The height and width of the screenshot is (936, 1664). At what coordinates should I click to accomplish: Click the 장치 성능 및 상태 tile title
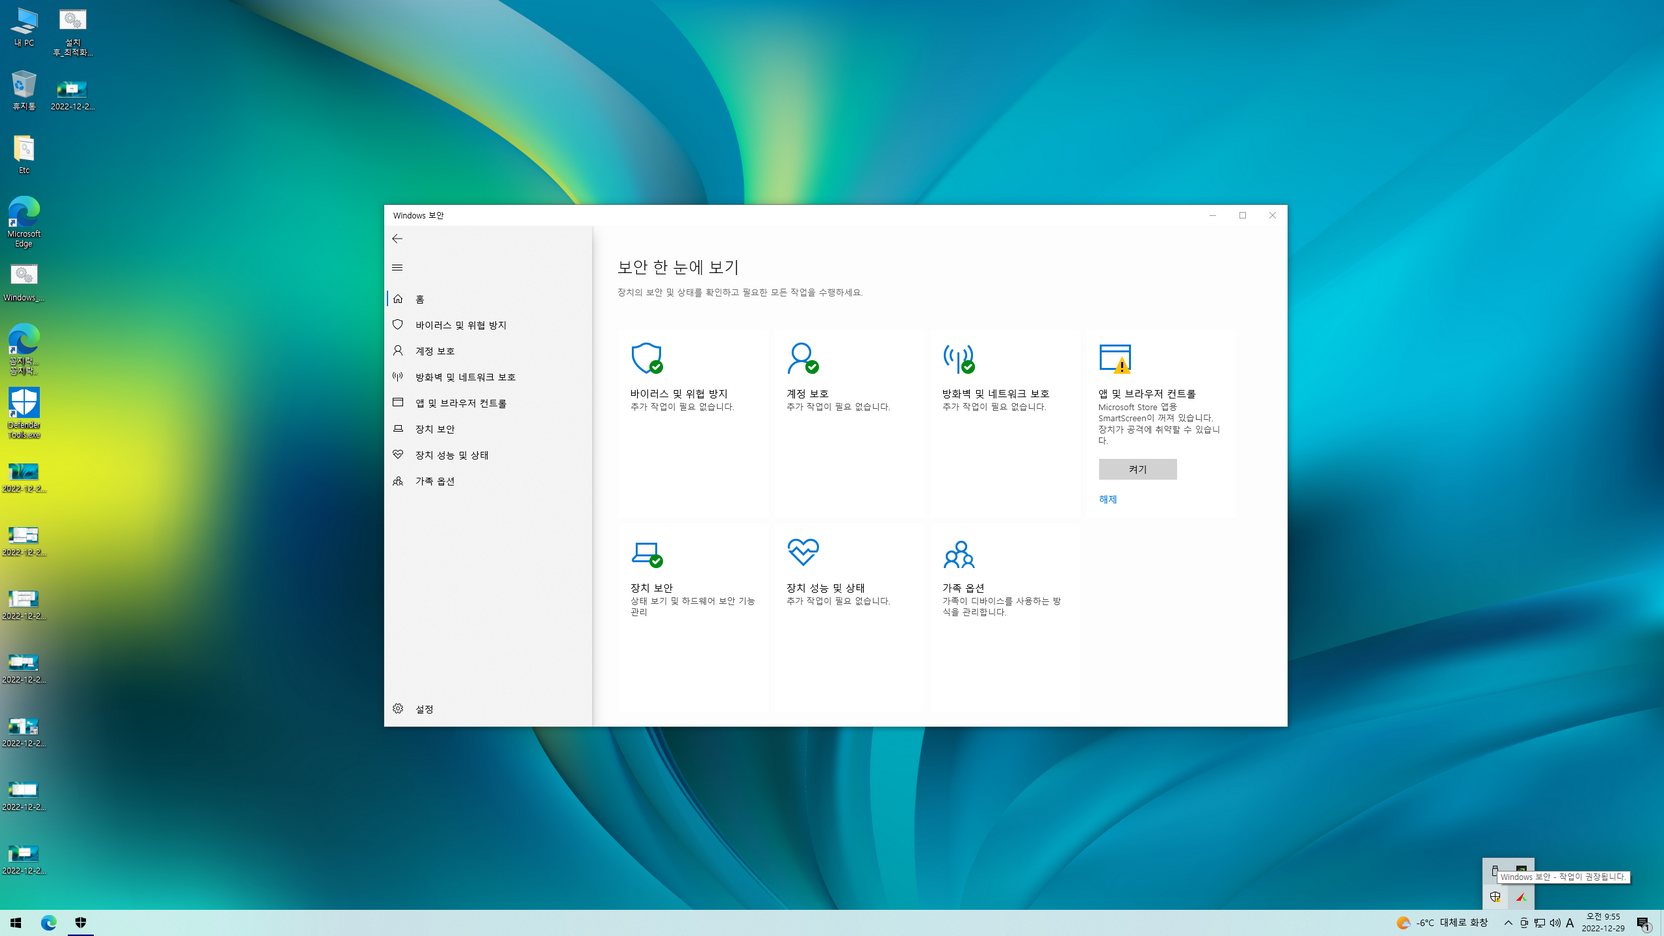[825, 588]
